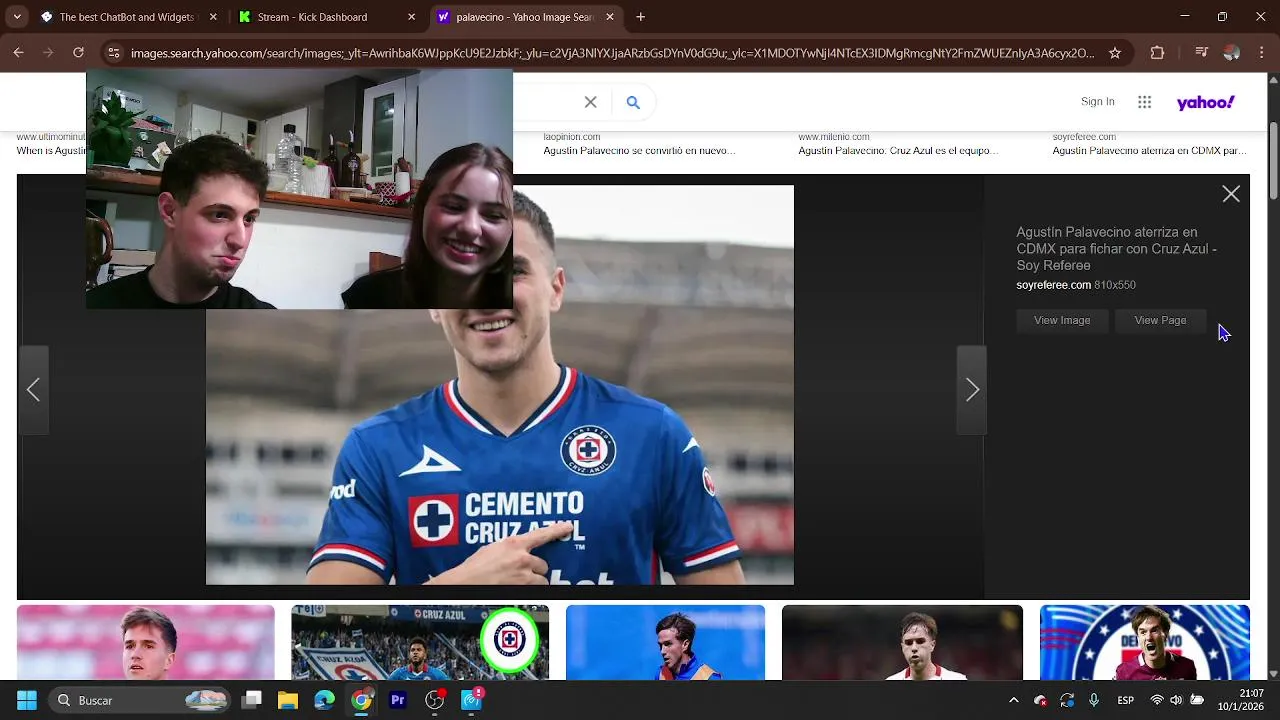Go back to previous page

coord(19,53)
